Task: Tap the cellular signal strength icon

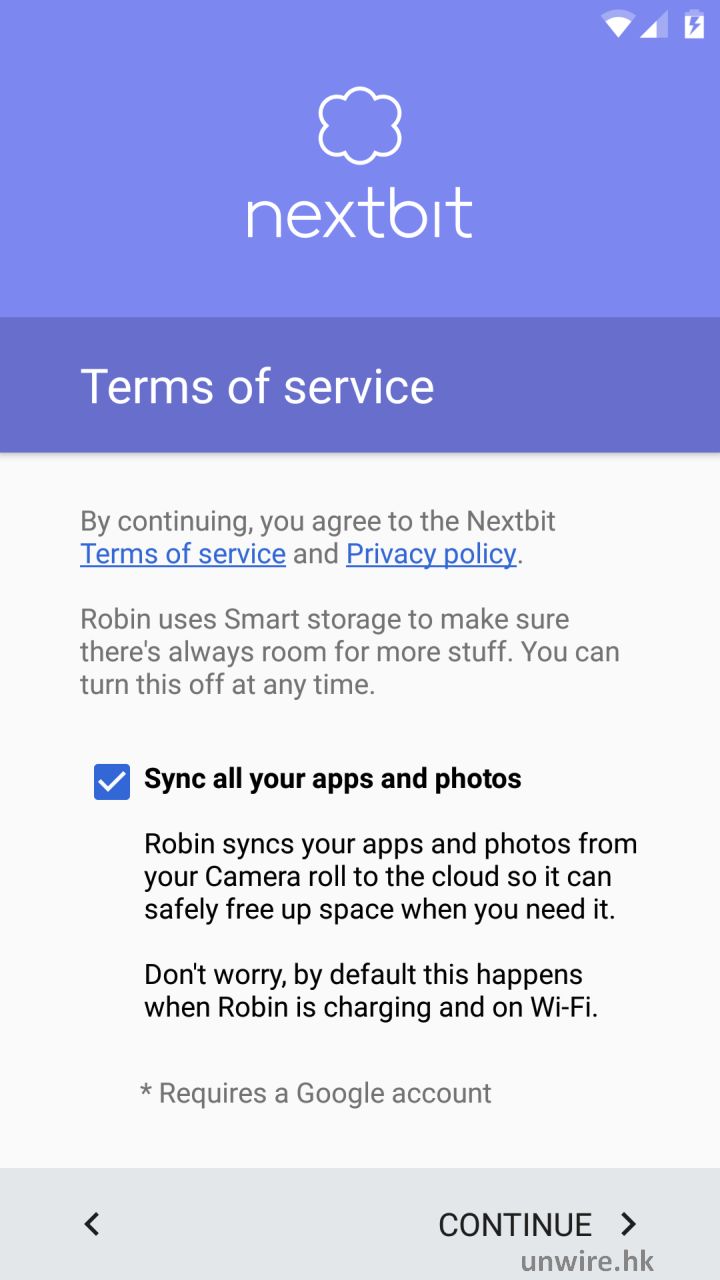Action: coord(654,24)
